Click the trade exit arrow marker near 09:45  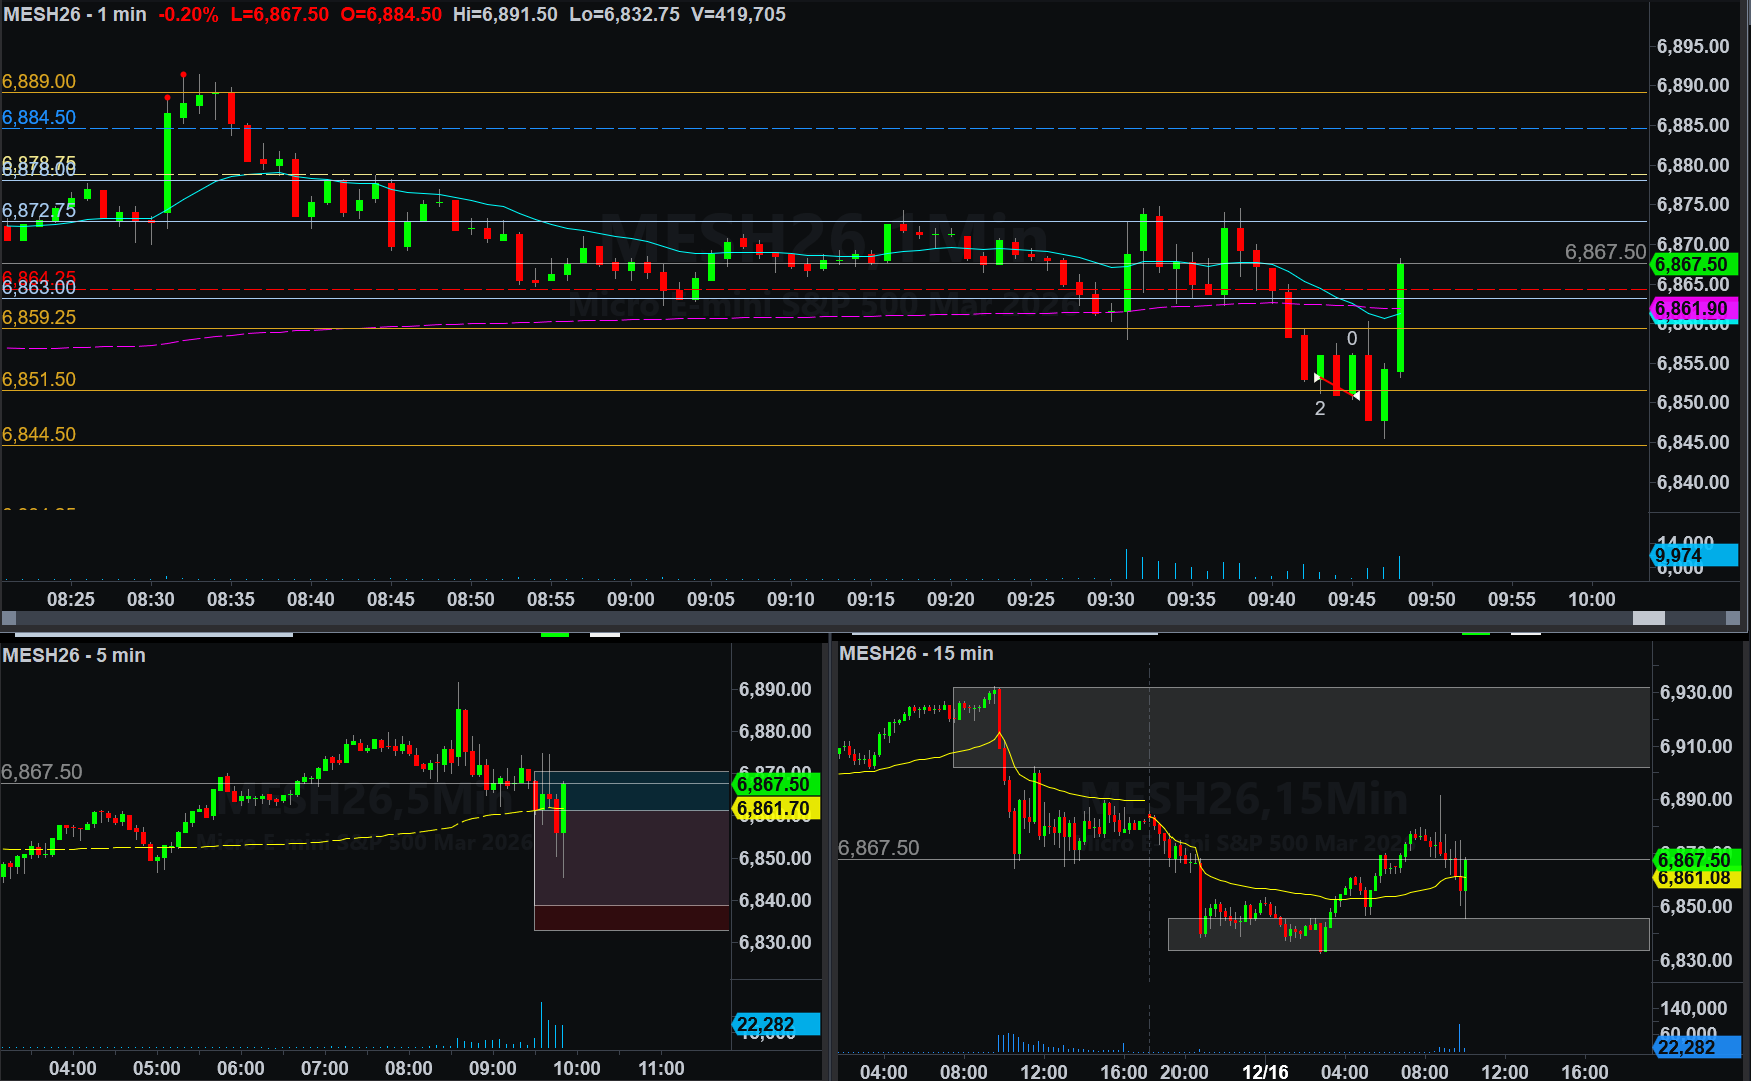[1356, 396]
